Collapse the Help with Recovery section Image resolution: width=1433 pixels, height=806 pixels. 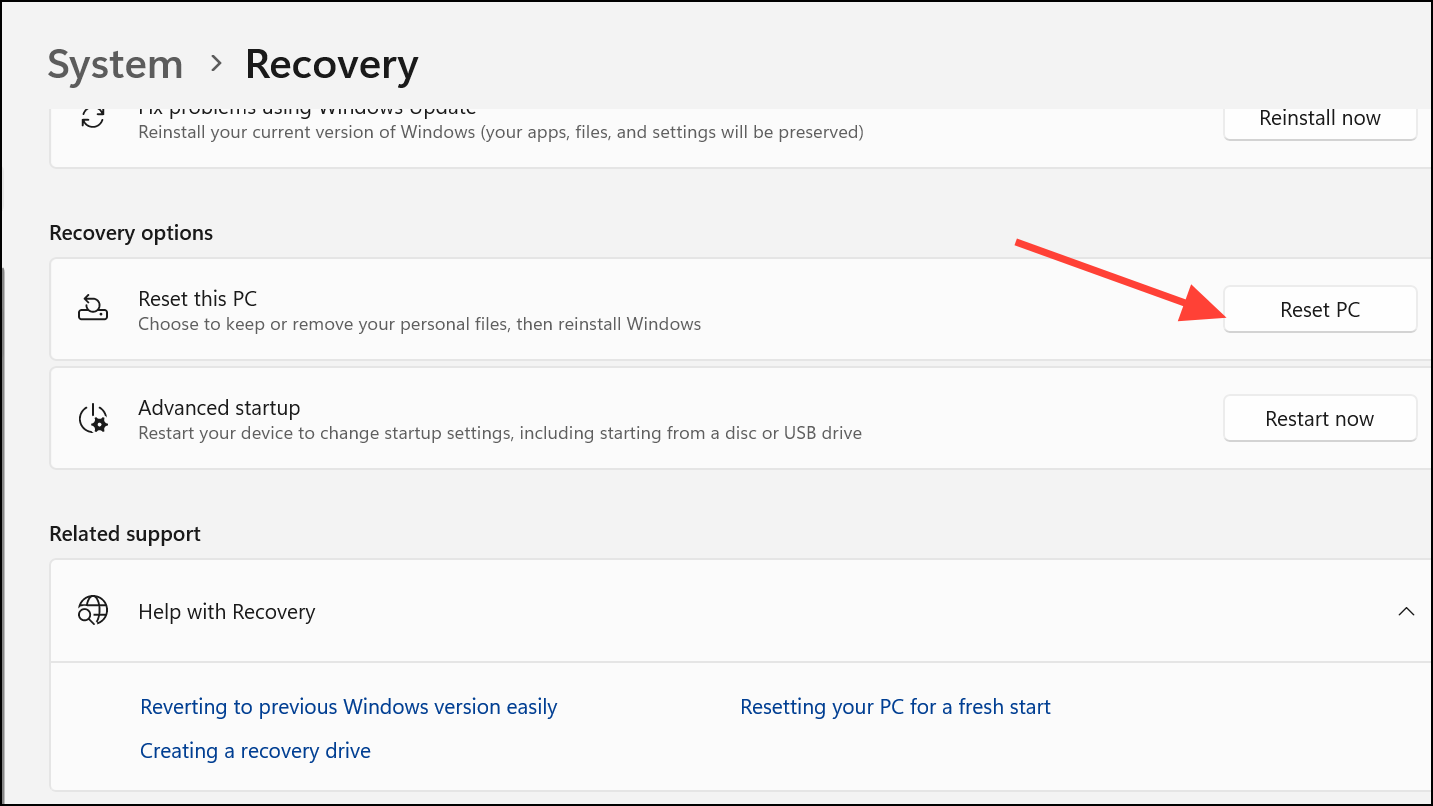[1406, 611]
